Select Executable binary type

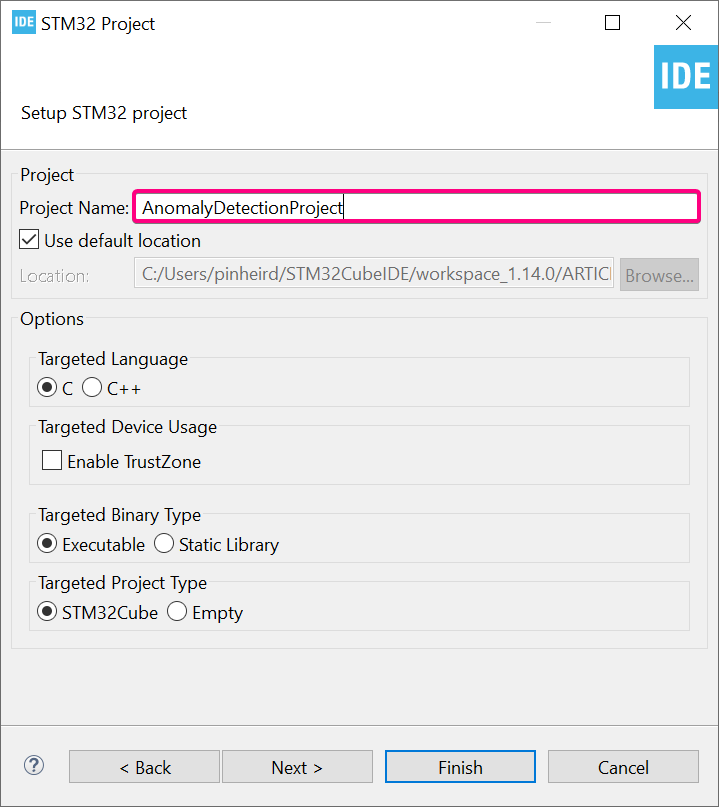pos(47,544)
